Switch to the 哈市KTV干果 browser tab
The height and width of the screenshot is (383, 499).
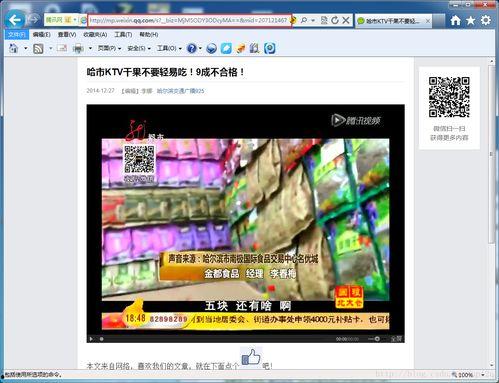tap(393, 21)
